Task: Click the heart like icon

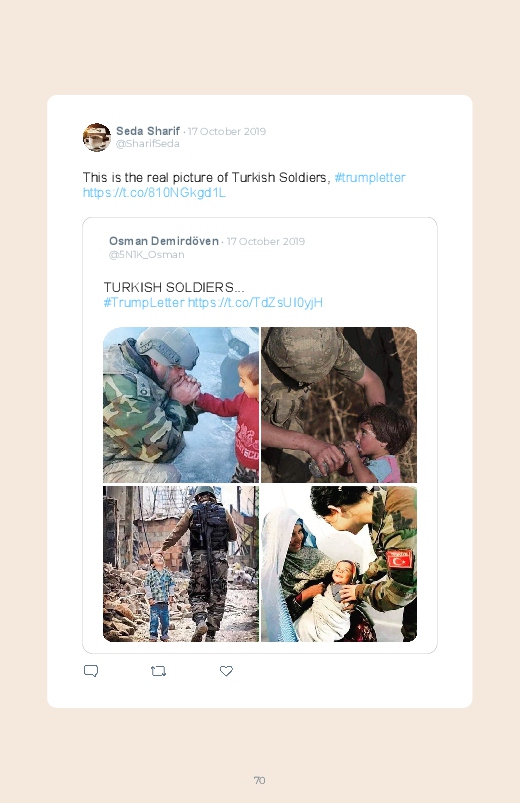Action: [226, 671]
